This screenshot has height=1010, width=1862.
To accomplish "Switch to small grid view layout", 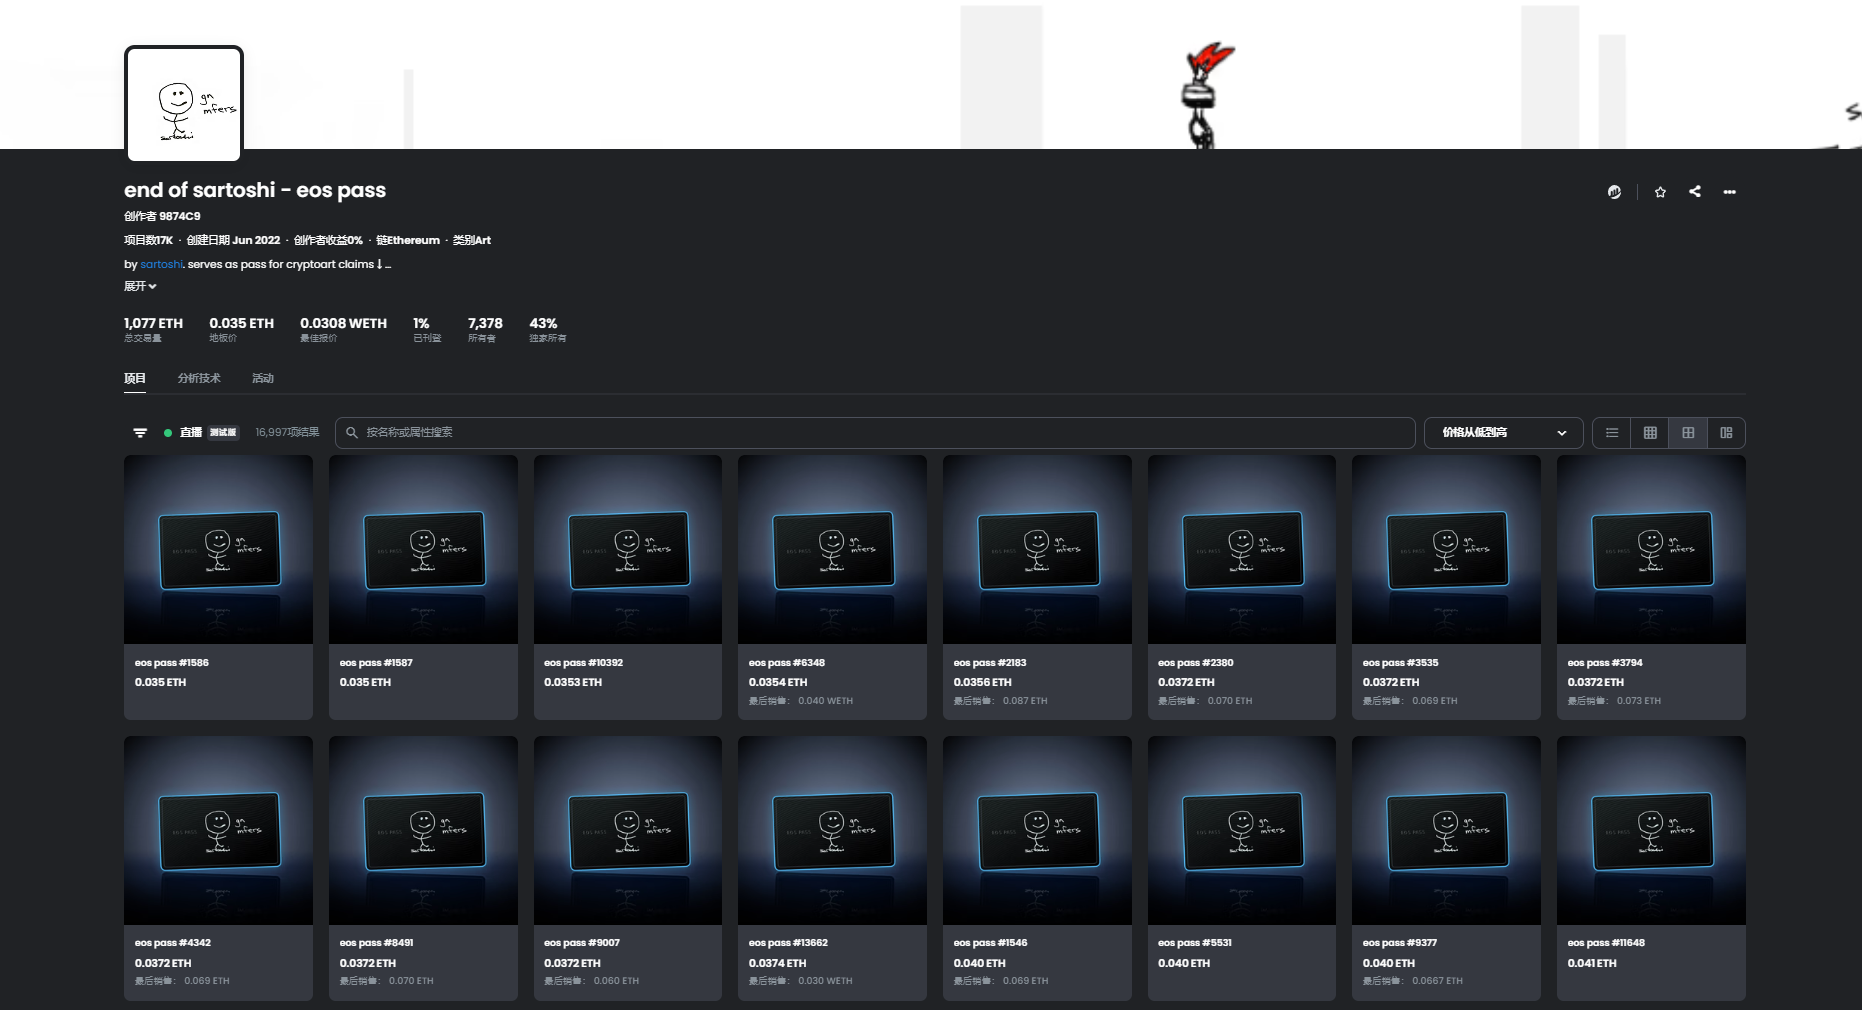I will pos(1650,433).
